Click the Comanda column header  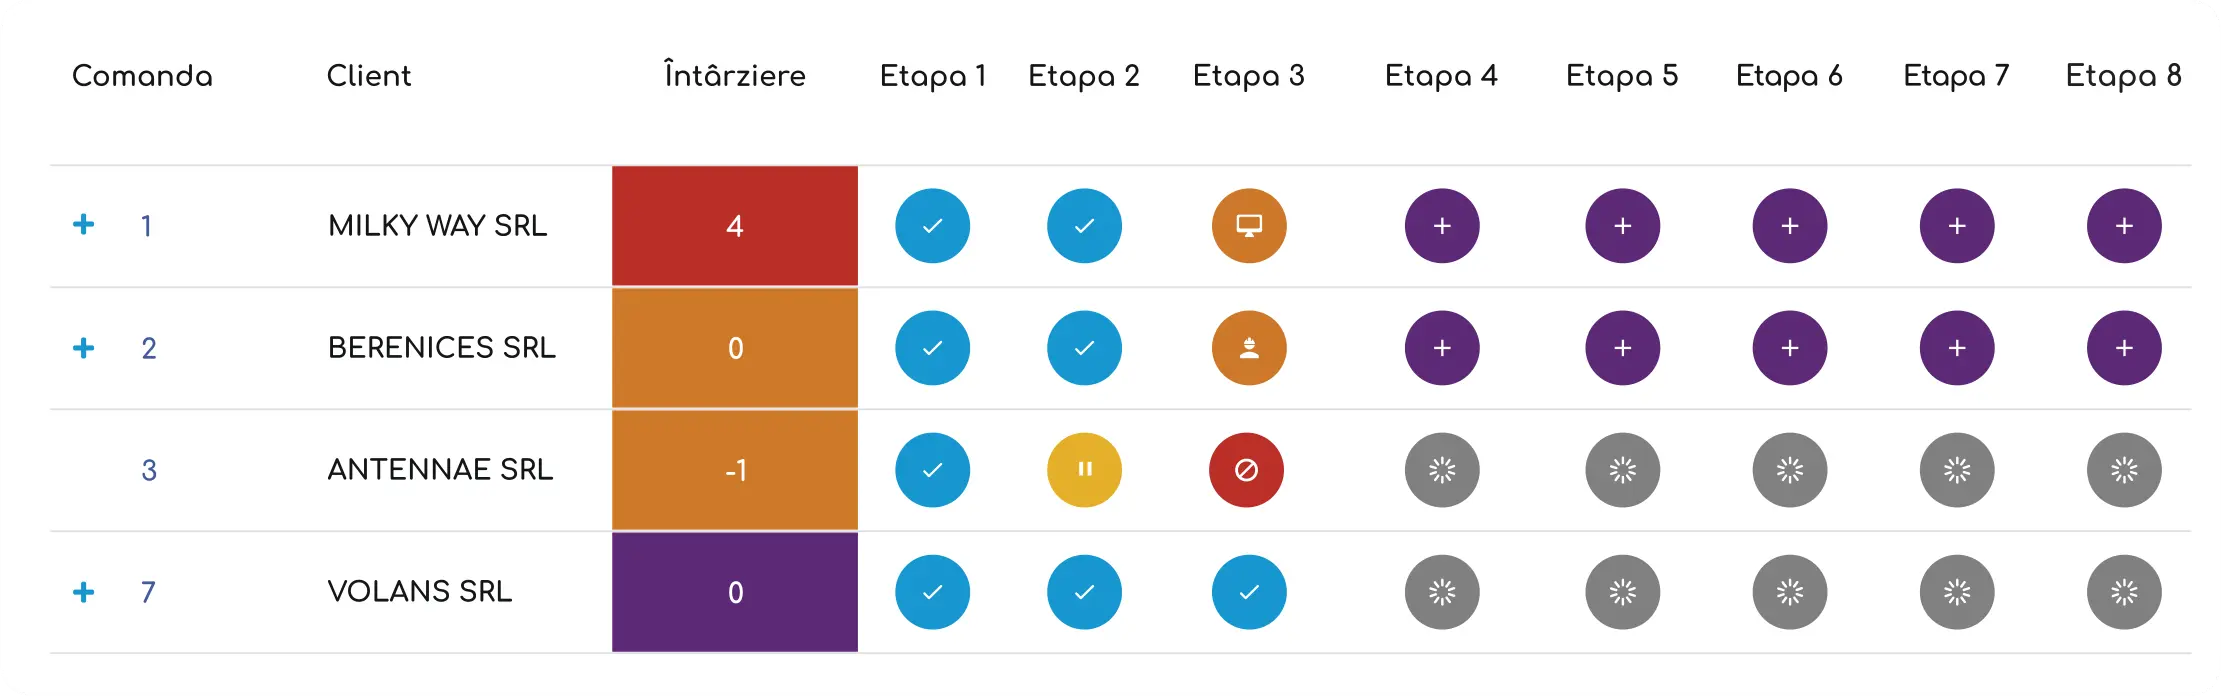click(142, 76)
